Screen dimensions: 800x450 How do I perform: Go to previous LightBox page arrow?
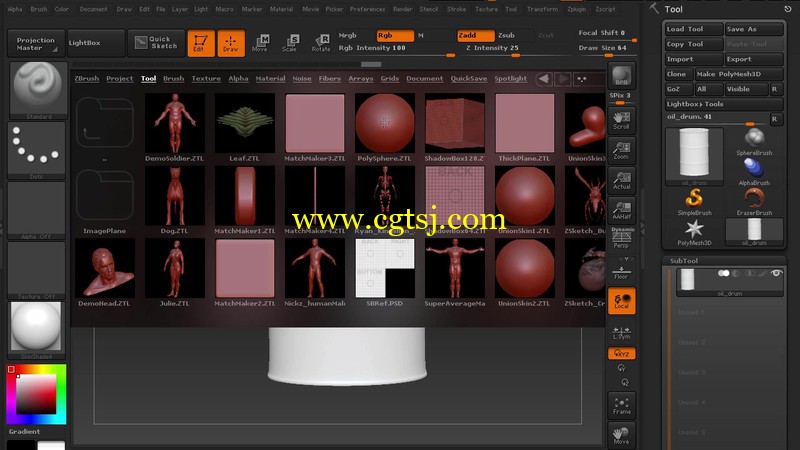(x=544, y=79)
